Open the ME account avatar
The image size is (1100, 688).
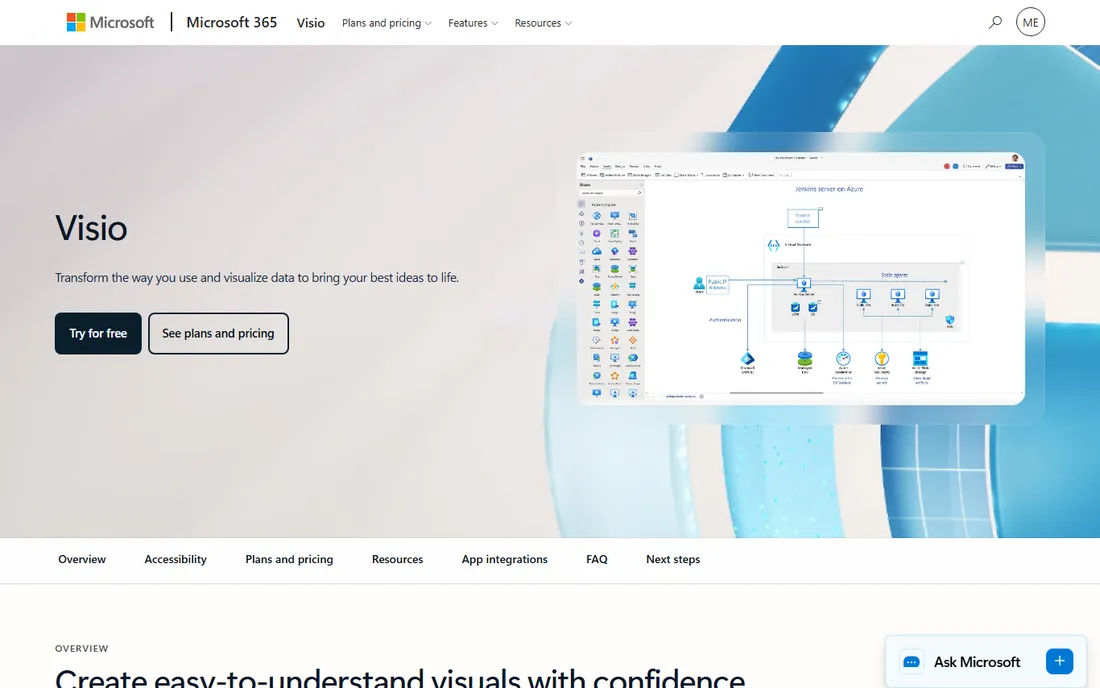pos(1030,22)
